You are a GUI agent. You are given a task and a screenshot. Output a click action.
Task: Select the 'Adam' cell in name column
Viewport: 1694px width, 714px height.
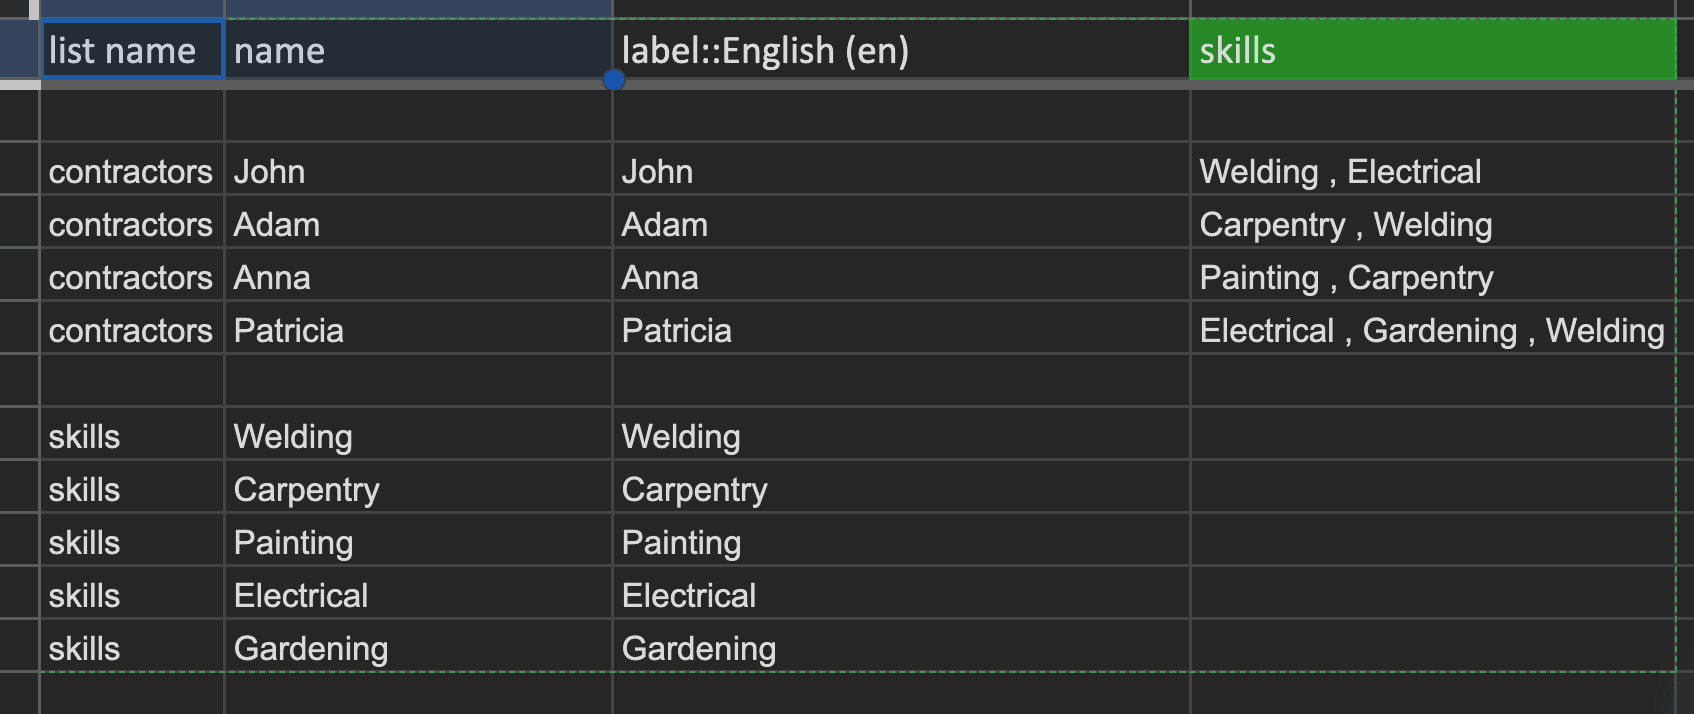[x=418, y=222]
